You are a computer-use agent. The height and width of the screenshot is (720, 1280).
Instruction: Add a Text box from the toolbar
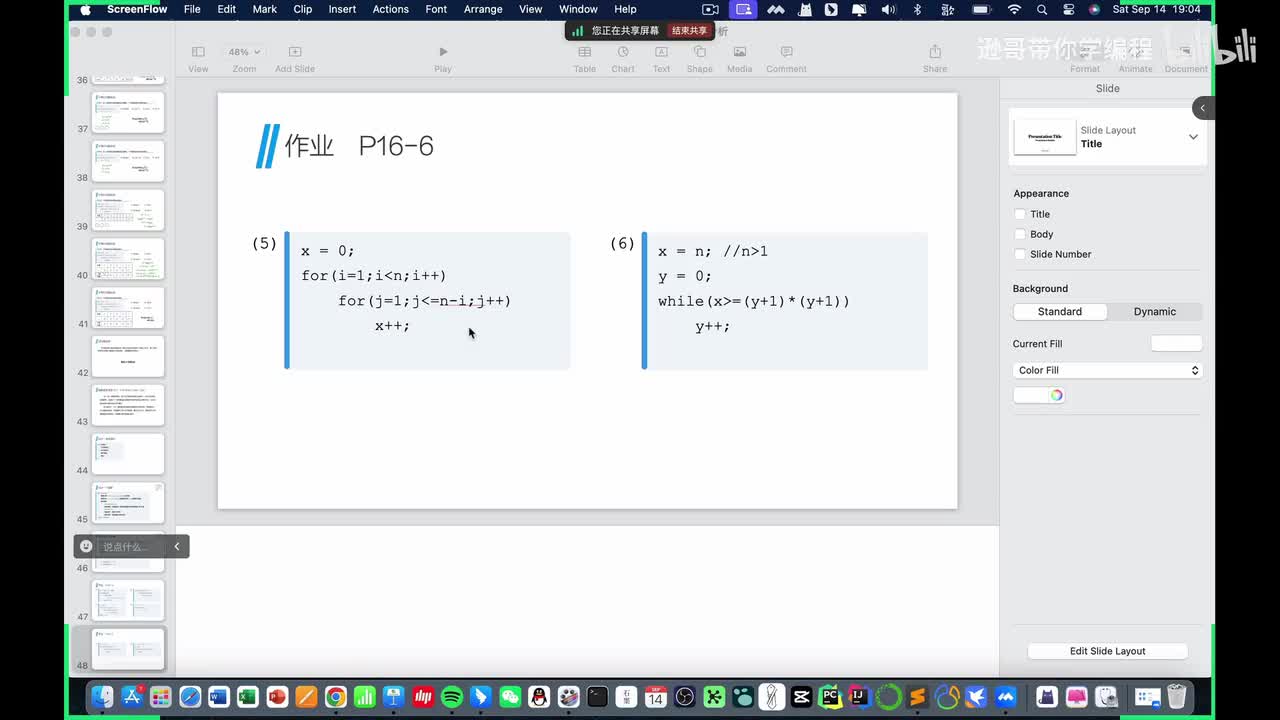[661, 58]
